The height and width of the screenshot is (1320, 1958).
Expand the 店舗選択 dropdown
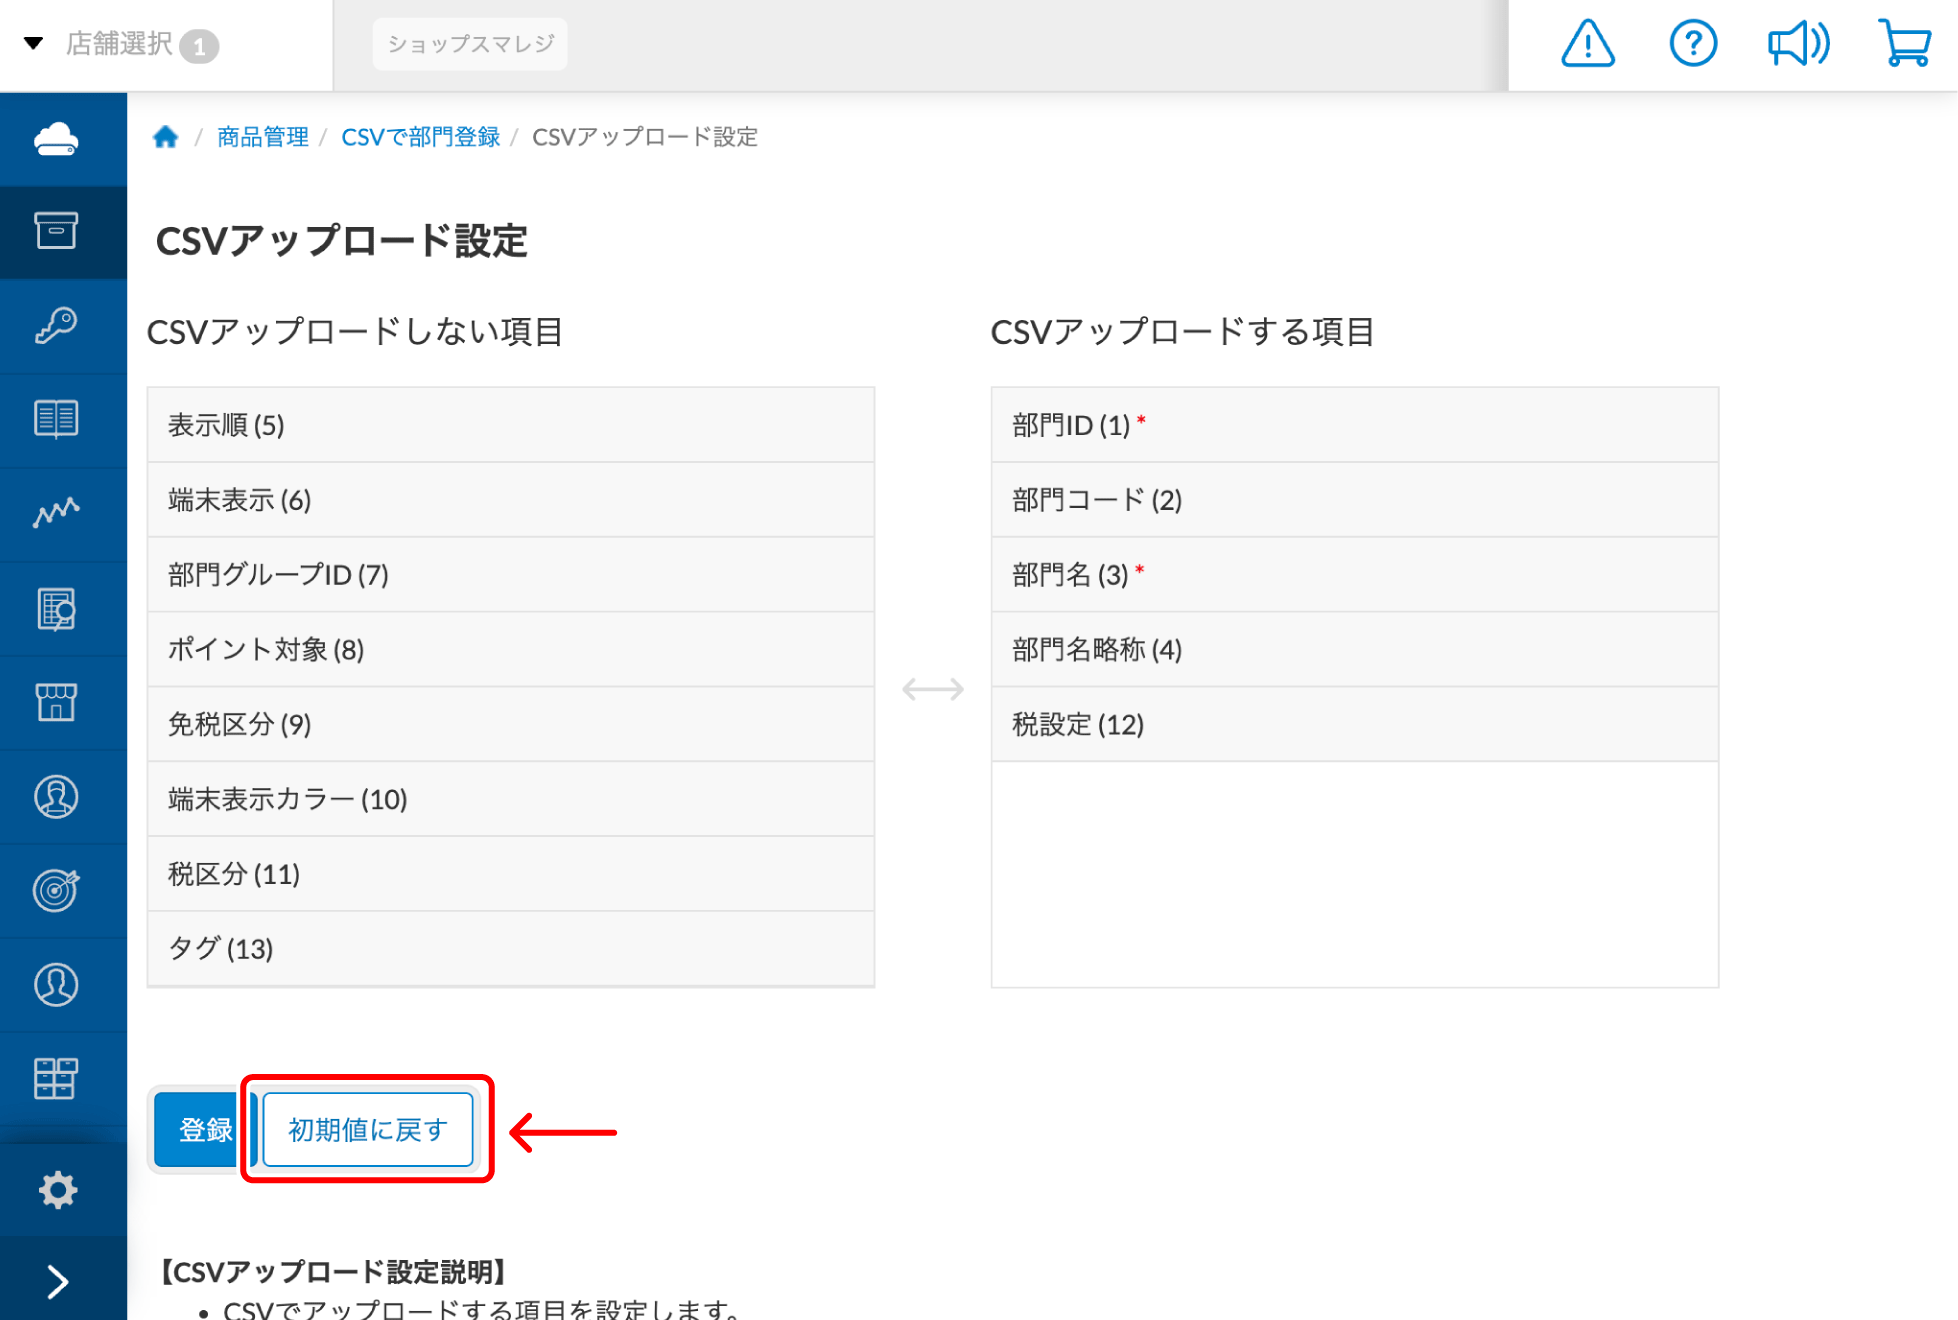(x=120, y=44)
